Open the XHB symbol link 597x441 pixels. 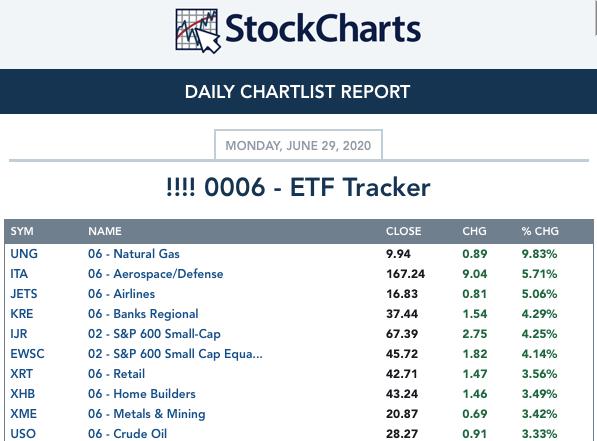coord(22,394)
